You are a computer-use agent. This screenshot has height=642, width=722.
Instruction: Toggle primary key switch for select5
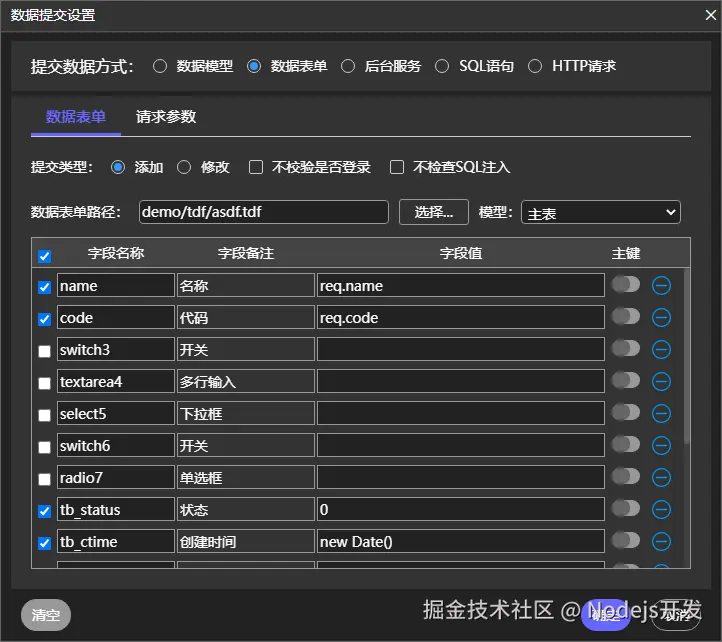[x=626, y=413]
